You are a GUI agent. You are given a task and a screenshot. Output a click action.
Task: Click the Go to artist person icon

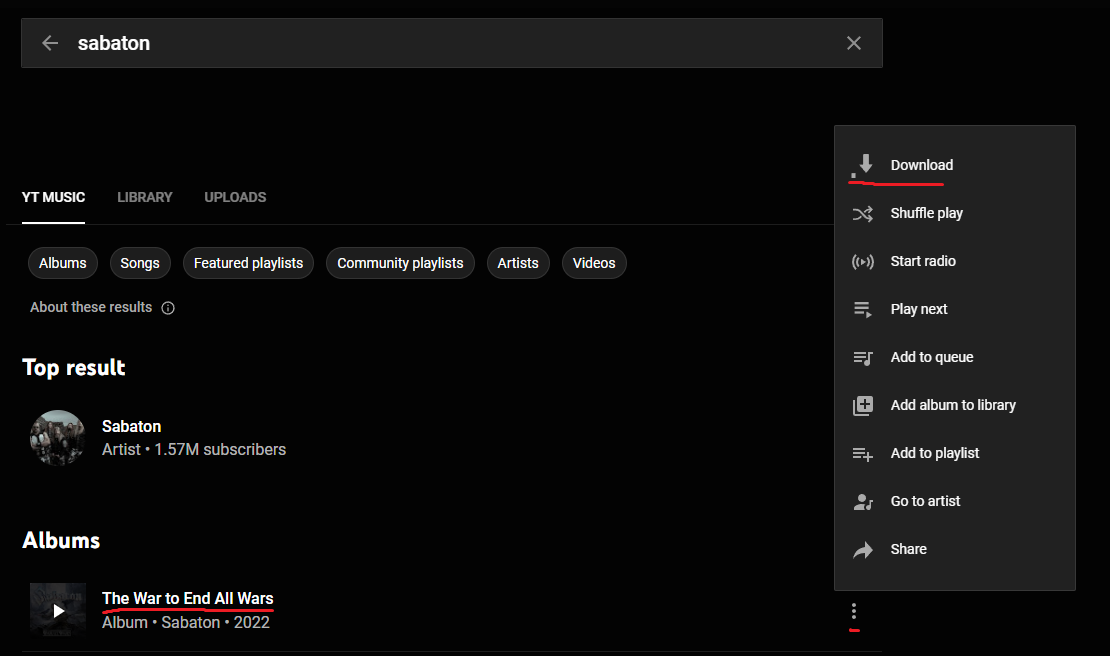point(862,502)
